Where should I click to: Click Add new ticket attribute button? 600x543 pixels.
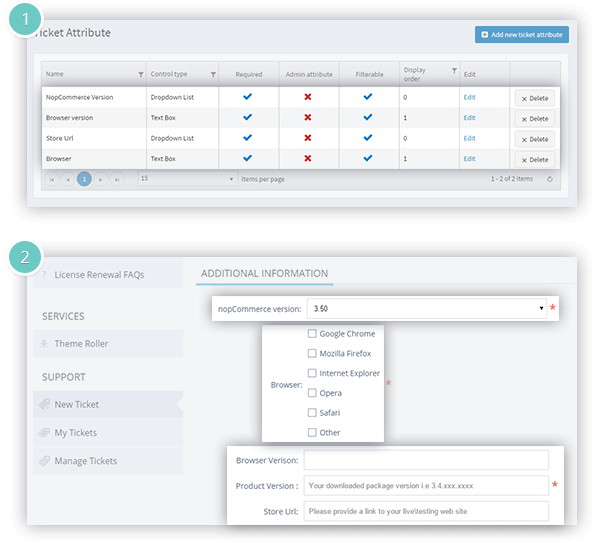click(x=521, y=34)
